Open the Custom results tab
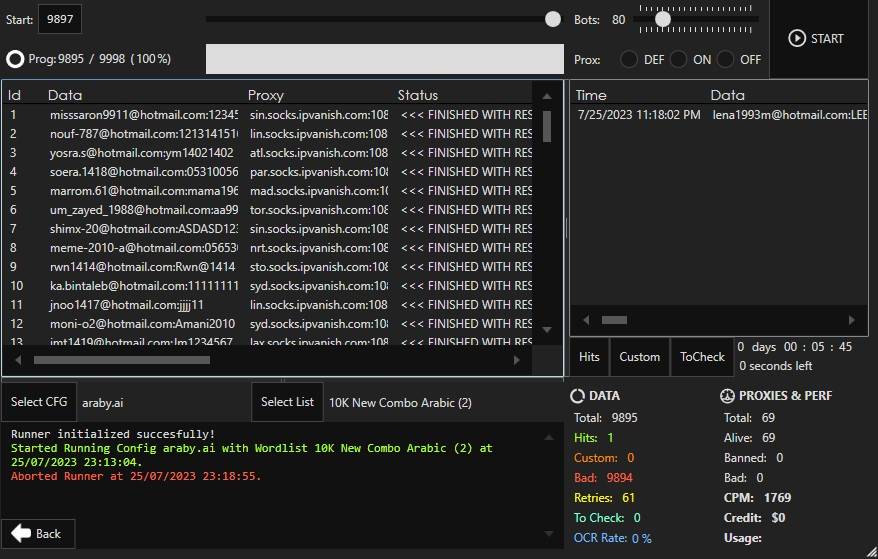 (639, 357)
